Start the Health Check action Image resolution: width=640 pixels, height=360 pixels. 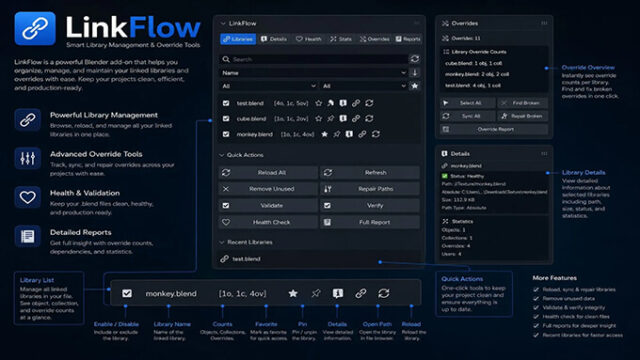[268, 222]
